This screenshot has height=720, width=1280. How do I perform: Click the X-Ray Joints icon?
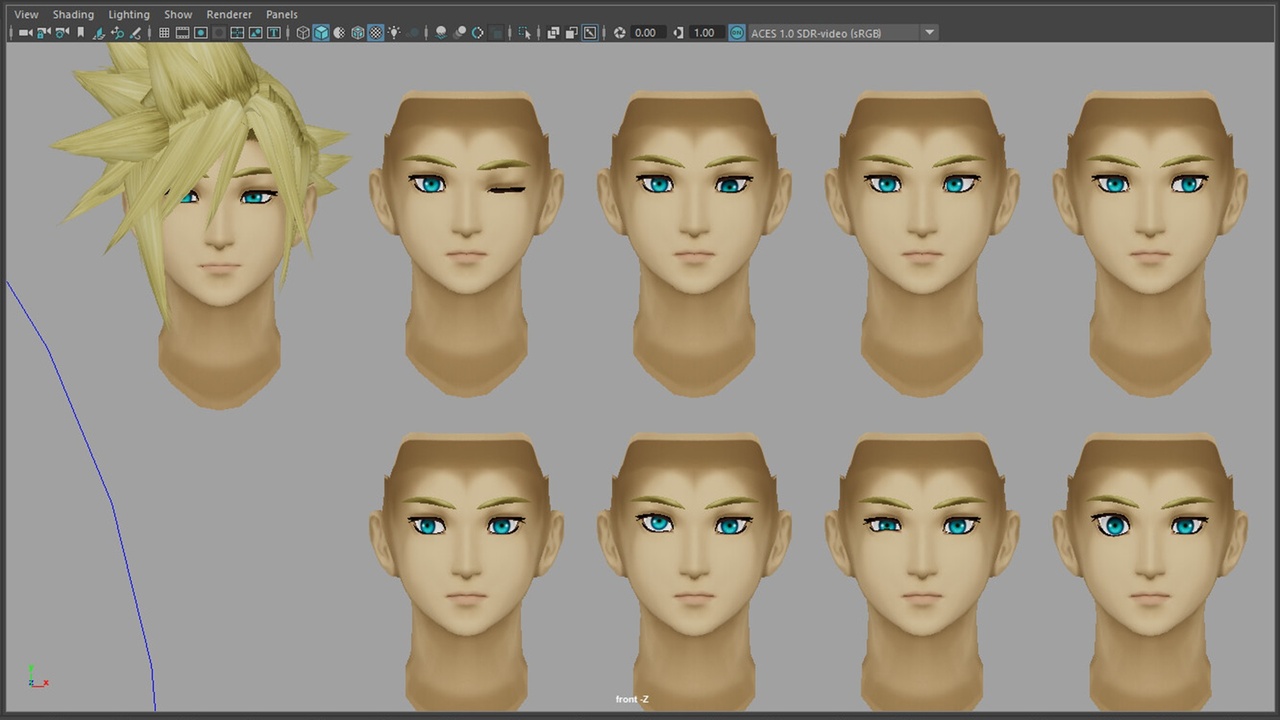pyautogui.click(x=590, y=33)
